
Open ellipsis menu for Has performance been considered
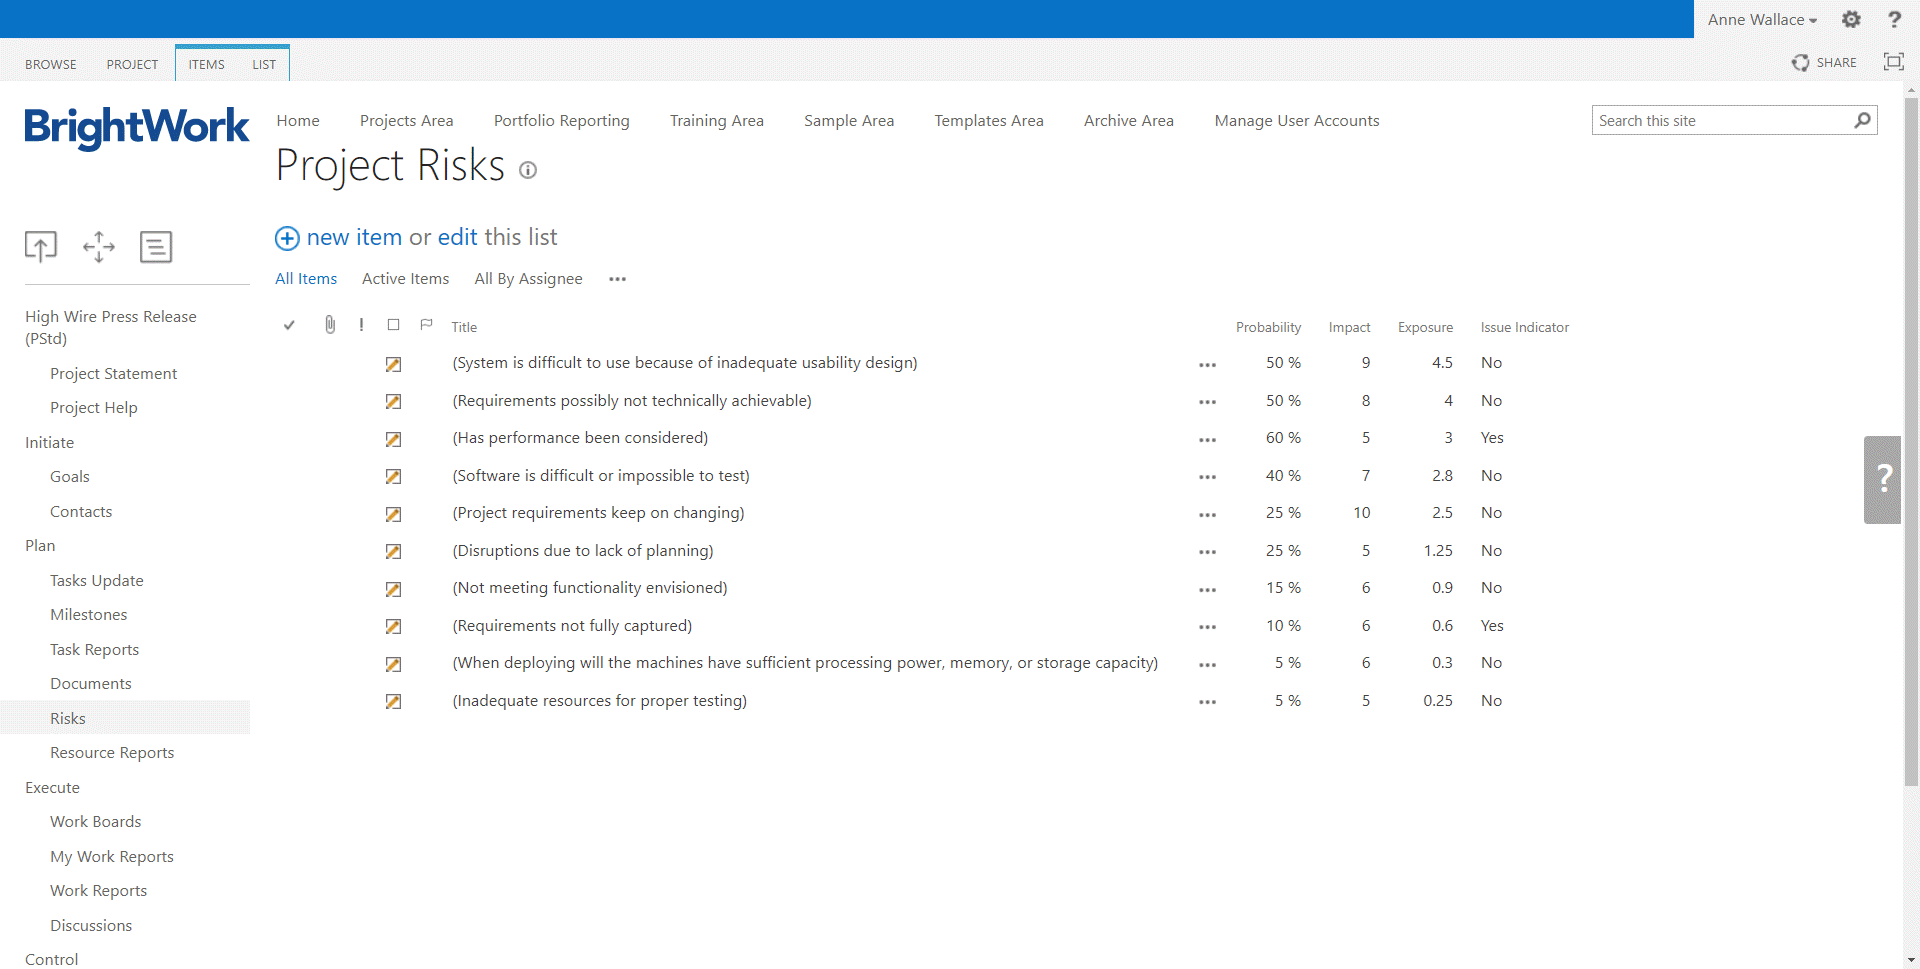coord(1207,440)
